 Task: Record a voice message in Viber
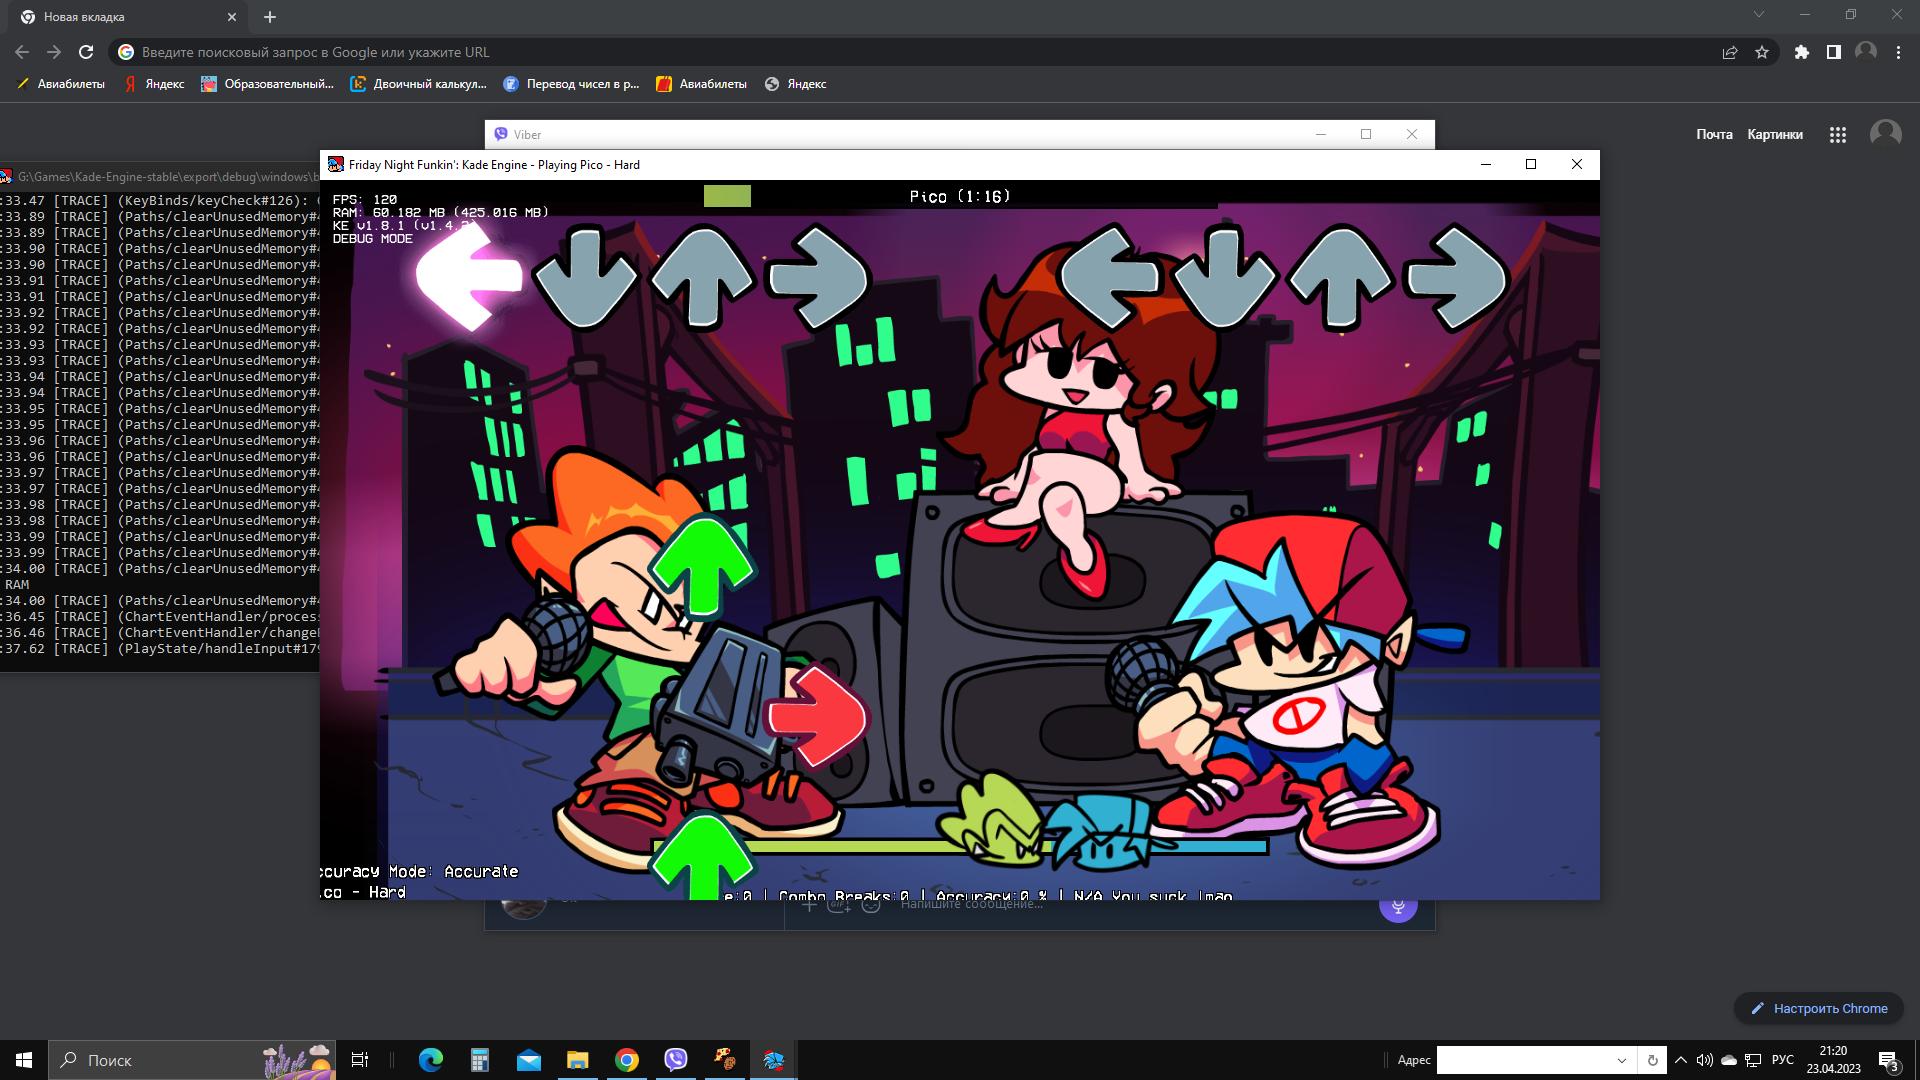[1396, 907]
